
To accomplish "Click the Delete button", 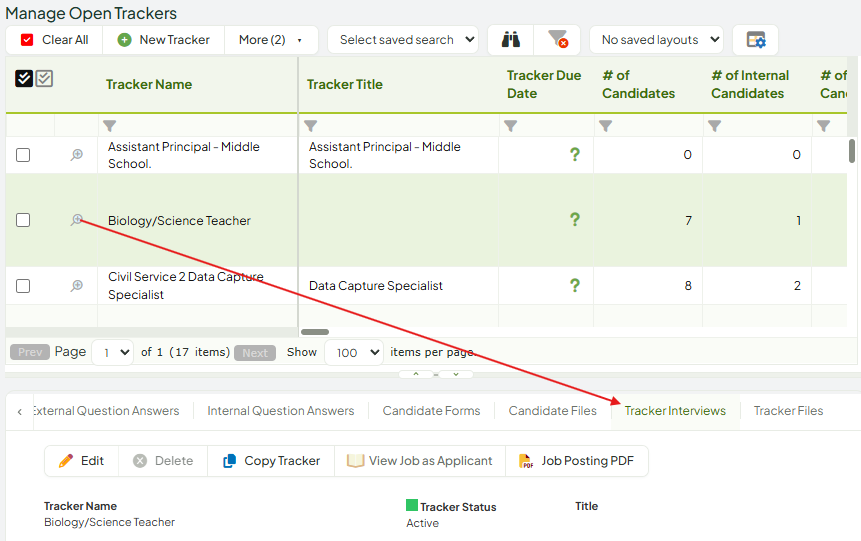I will [x=163, y=461].
